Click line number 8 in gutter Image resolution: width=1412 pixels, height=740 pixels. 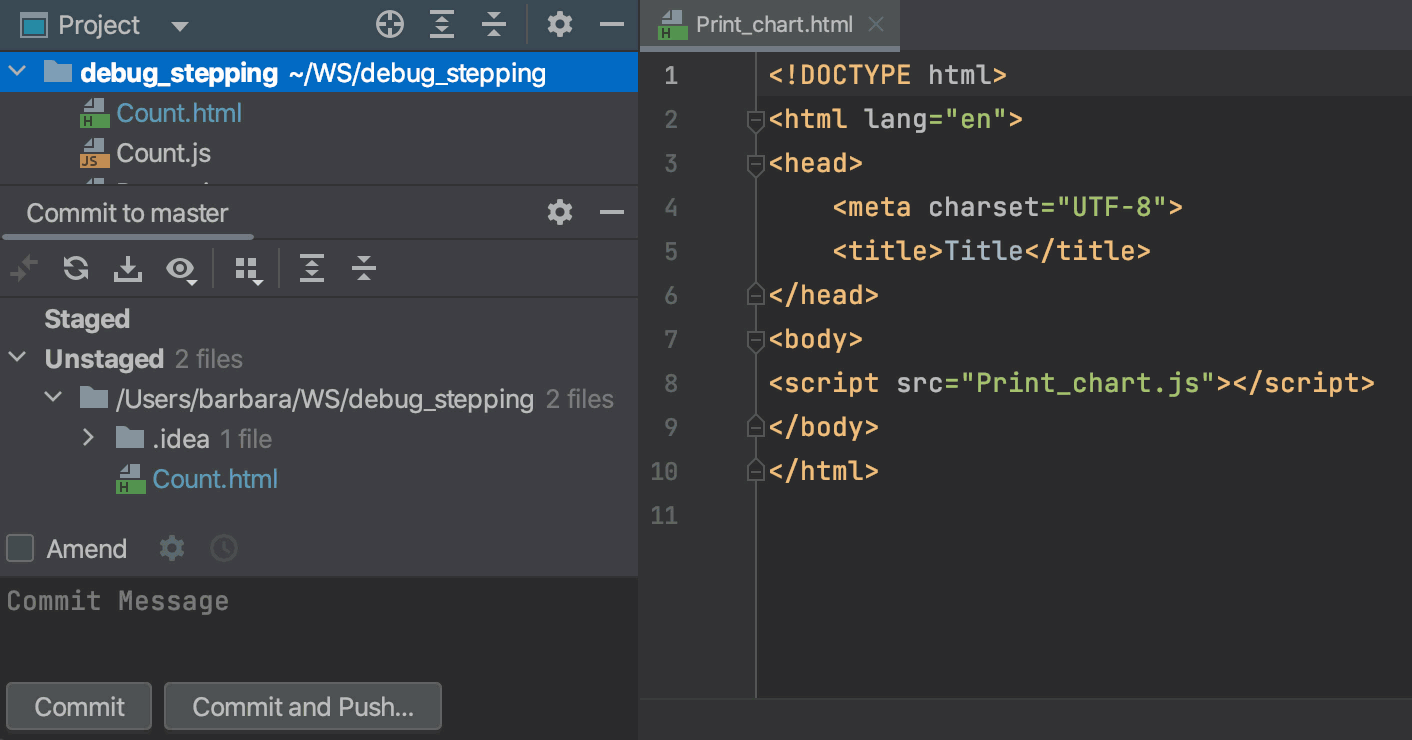[x=670, y=383]
